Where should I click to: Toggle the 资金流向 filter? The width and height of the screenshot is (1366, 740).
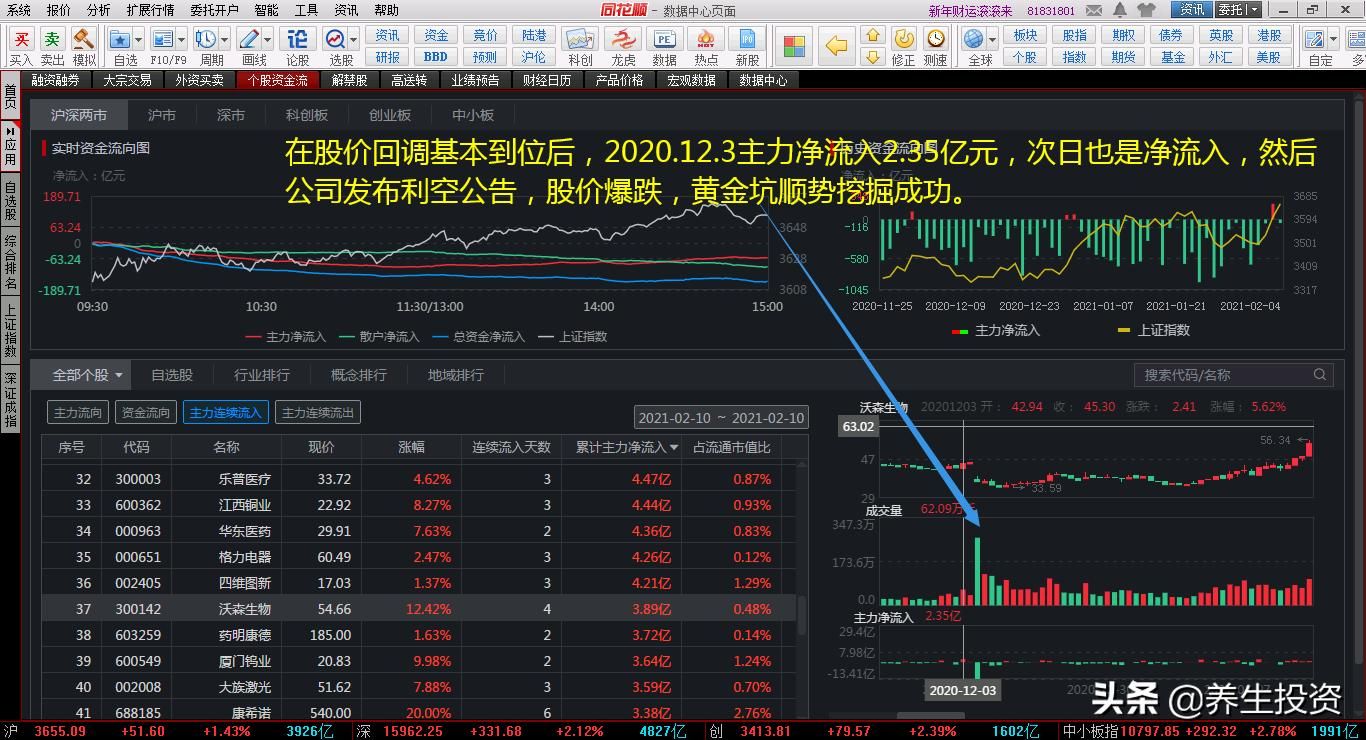pos(146,412)
